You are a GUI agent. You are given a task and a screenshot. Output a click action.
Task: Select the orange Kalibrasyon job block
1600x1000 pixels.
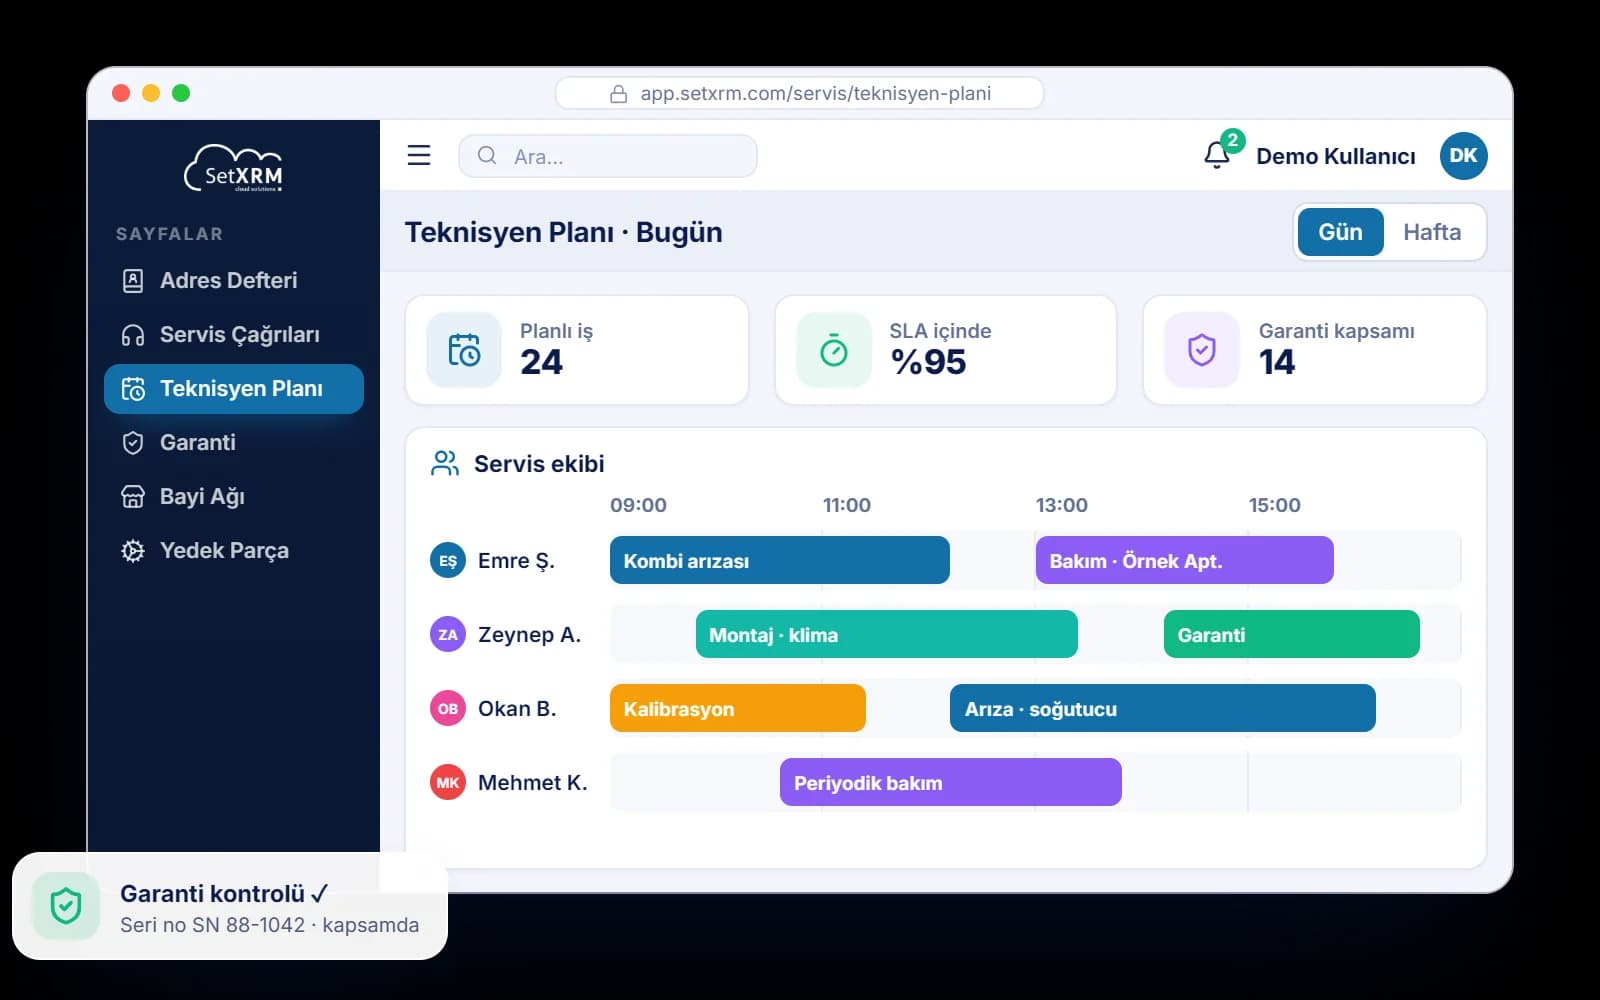point(738,708)
